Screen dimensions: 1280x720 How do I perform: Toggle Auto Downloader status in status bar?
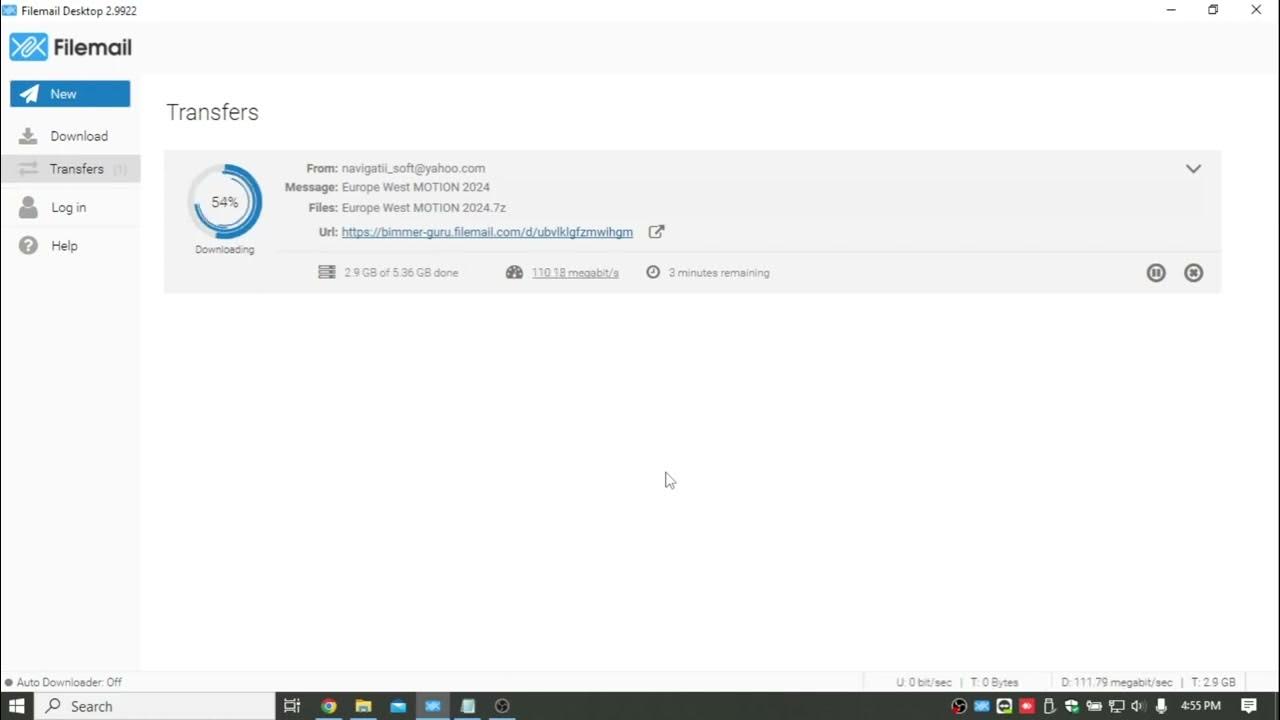[63, 682]
